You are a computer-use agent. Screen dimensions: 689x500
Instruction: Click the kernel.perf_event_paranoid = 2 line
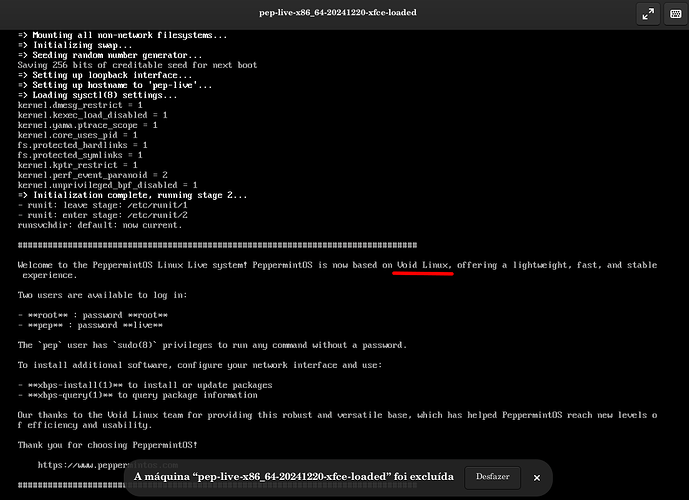pyautogui.click(x=92, y=175)
